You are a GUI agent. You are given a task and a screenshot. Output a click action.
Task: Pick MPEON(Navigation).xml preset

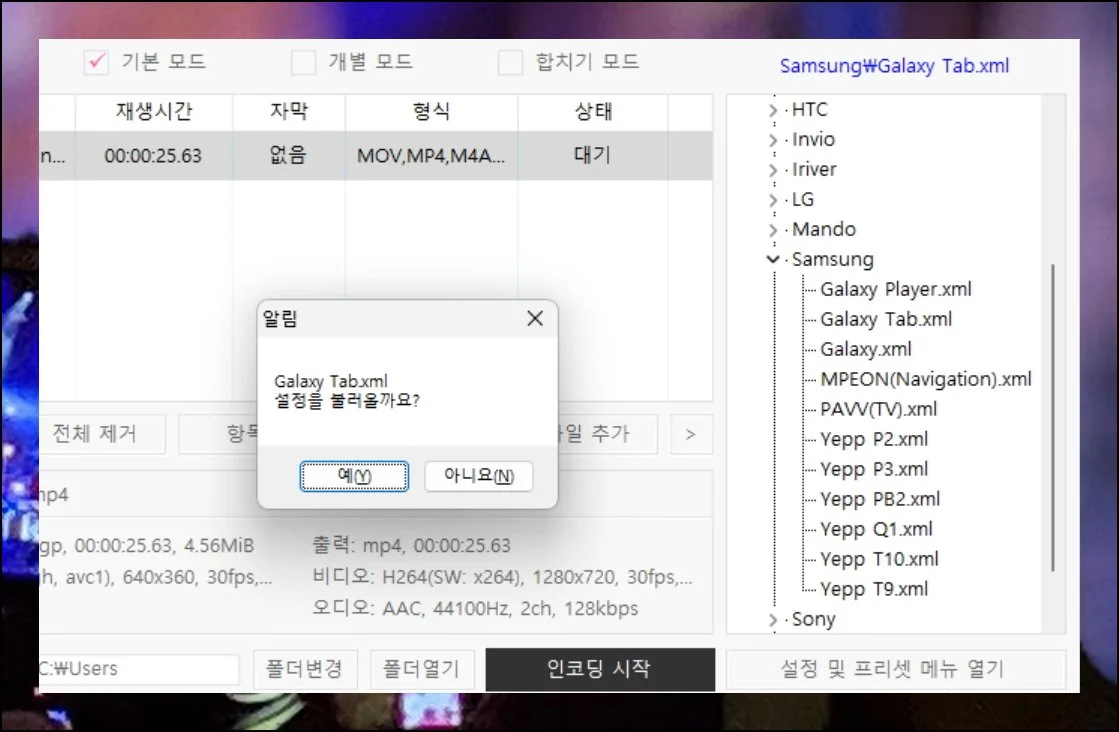pos(925,380)
